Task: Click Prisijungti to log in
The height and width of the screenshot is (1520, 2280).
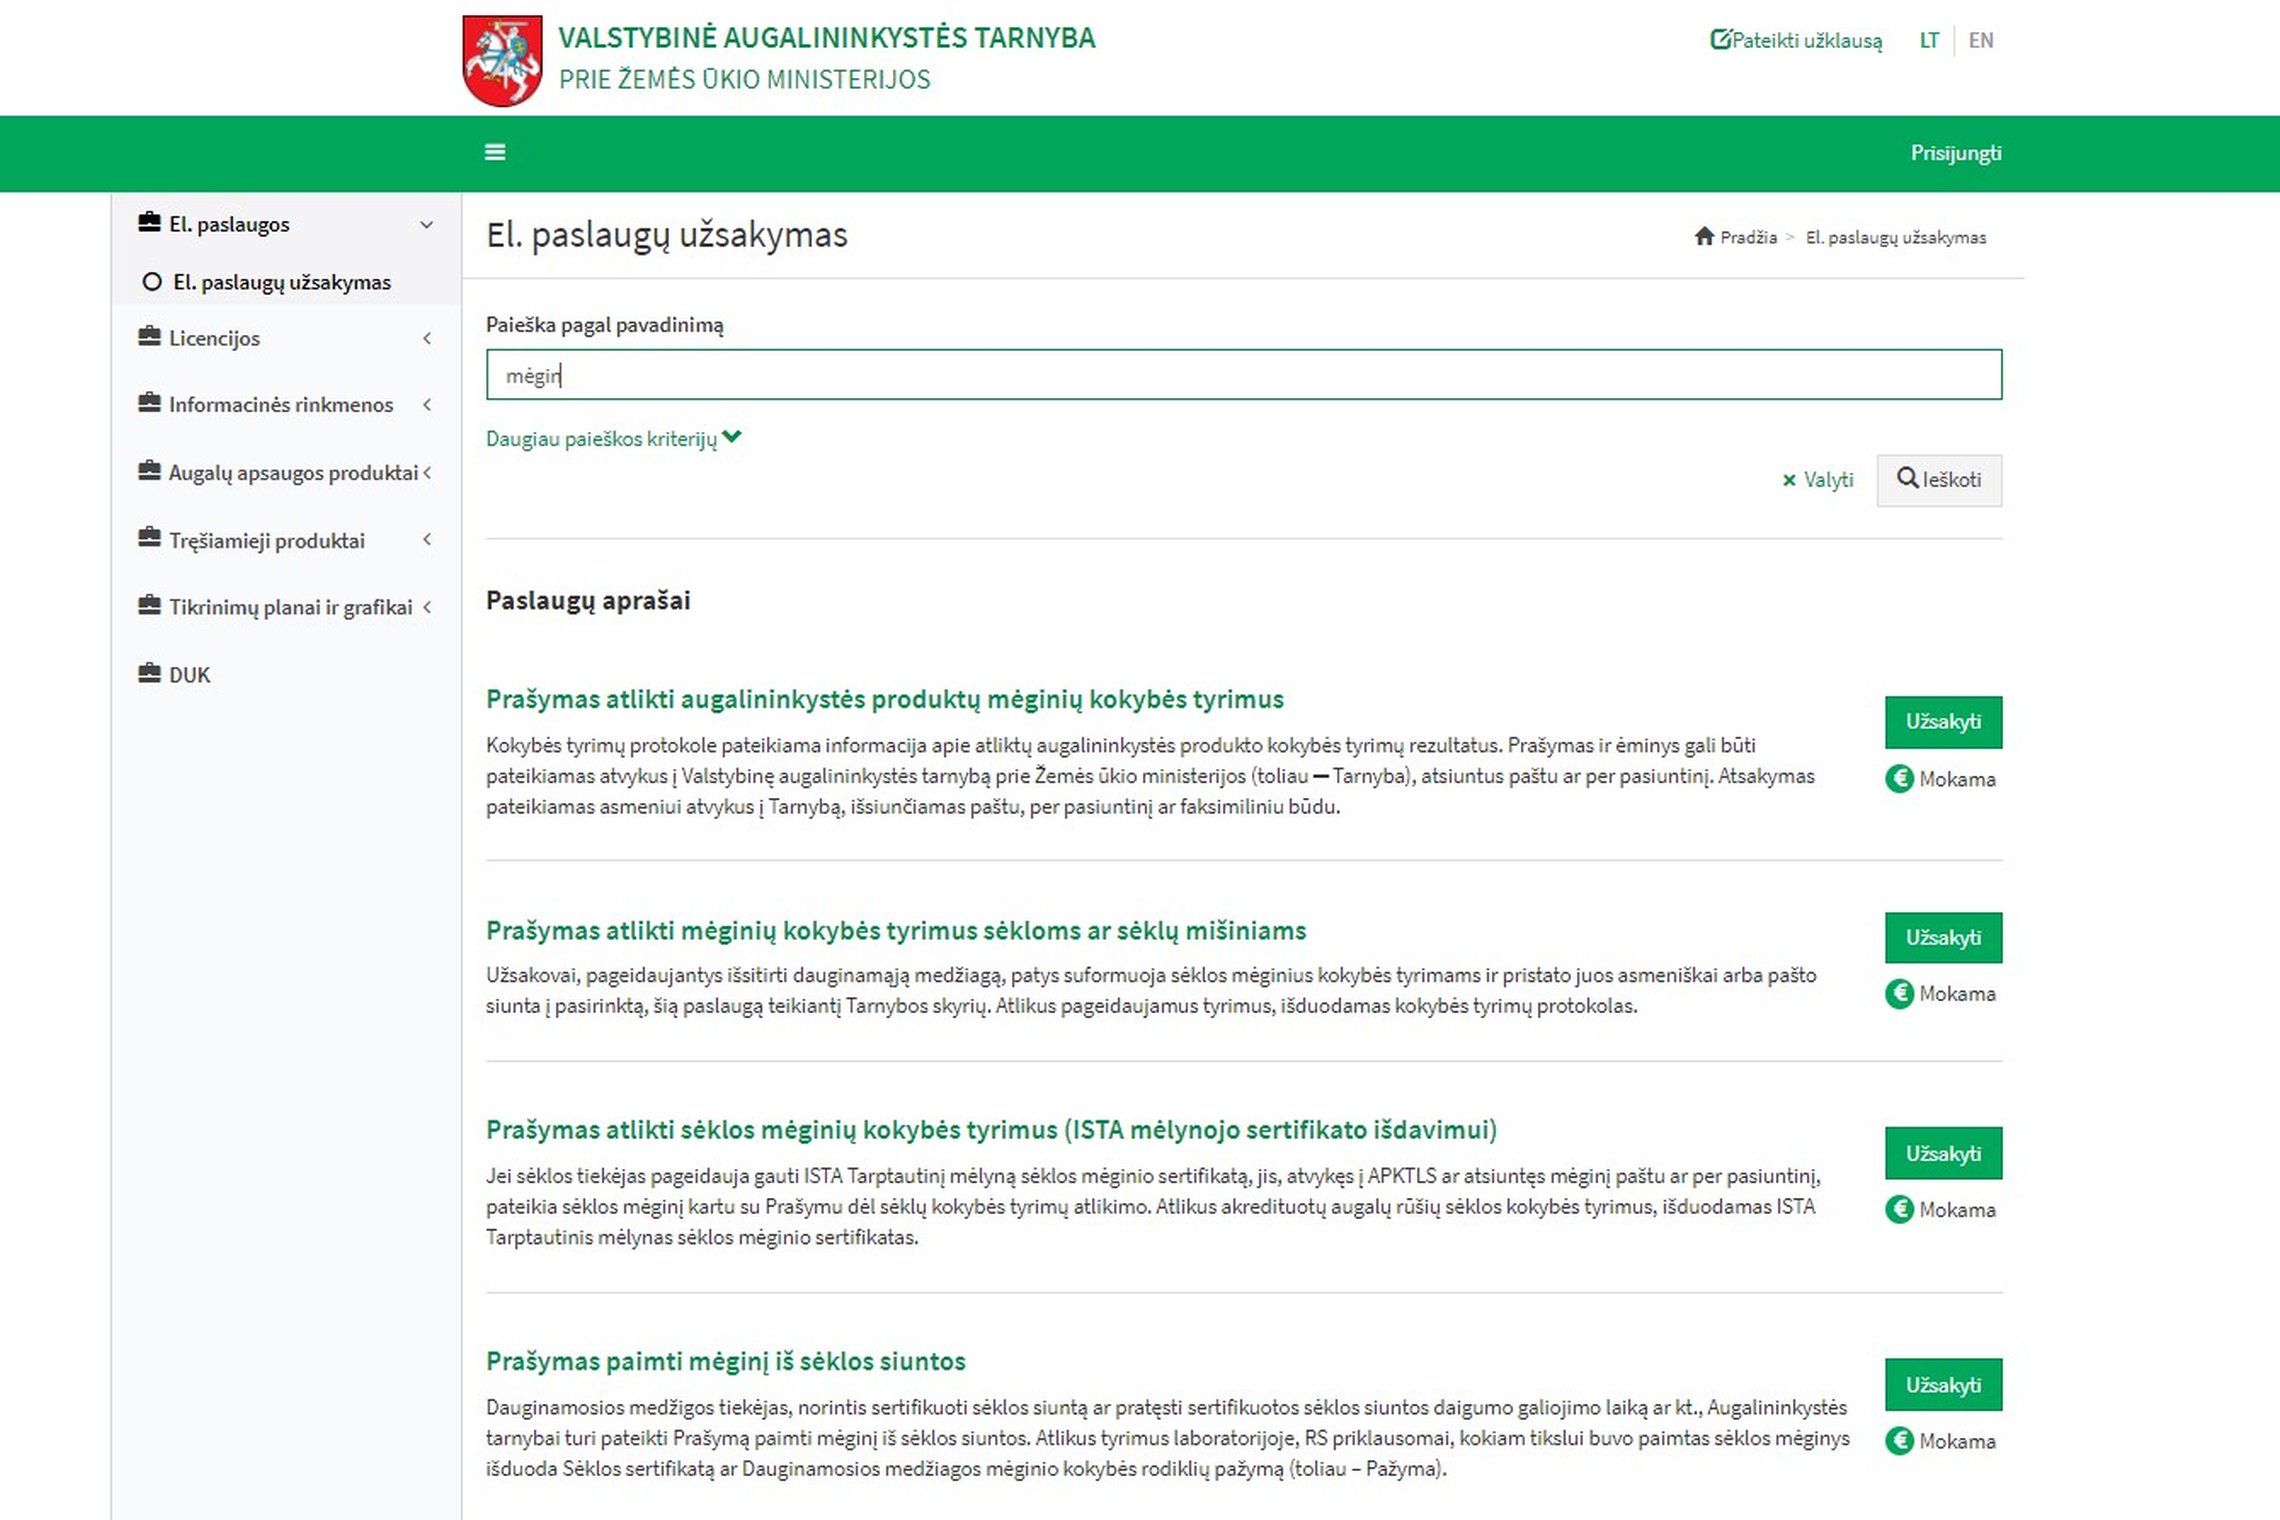Action: [1955, 153]
